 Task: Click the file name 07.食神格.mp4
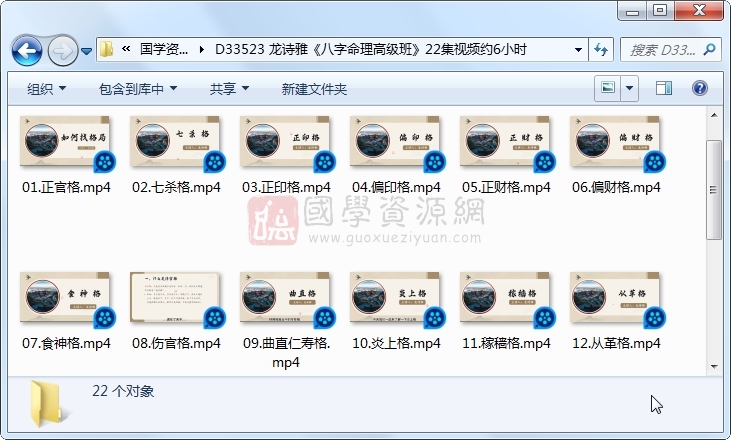coord(66,344)
